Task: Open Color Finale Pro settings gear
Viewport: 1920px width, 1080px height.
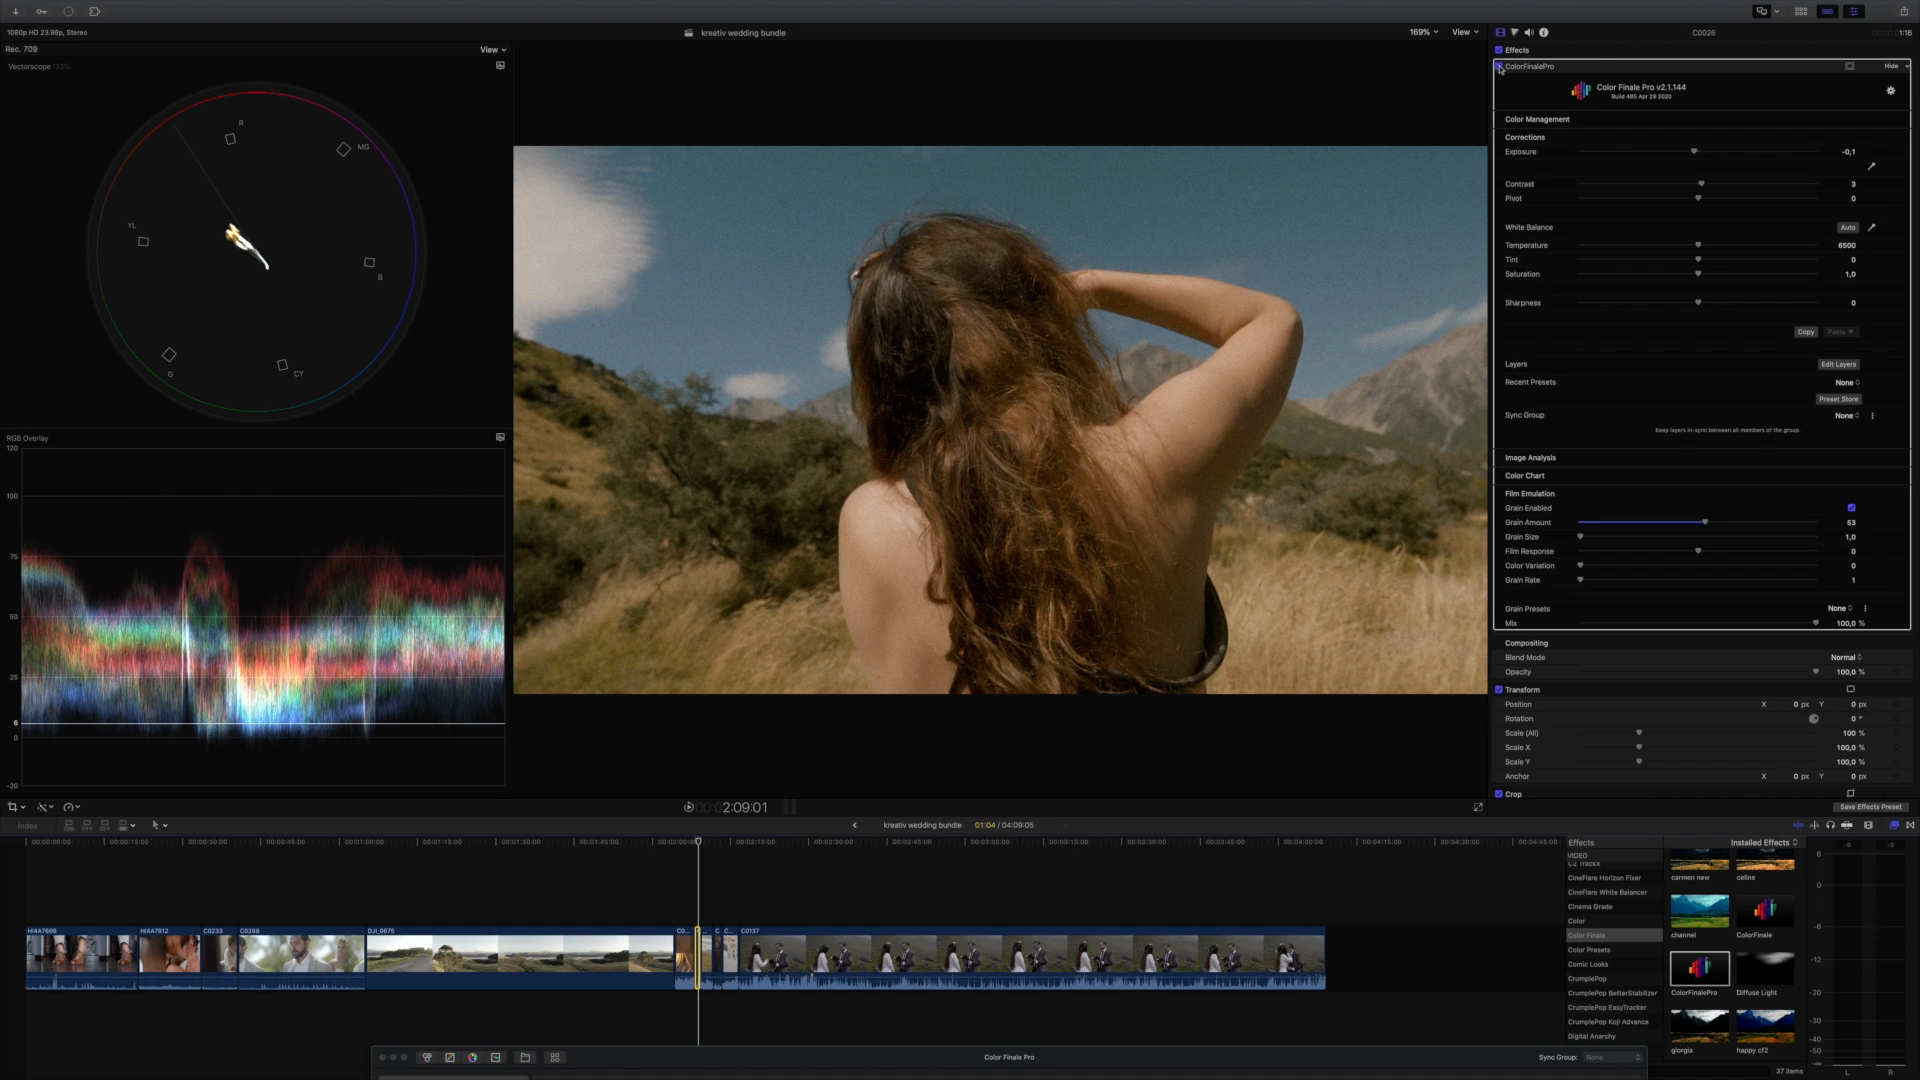Action: point(1890,91)
